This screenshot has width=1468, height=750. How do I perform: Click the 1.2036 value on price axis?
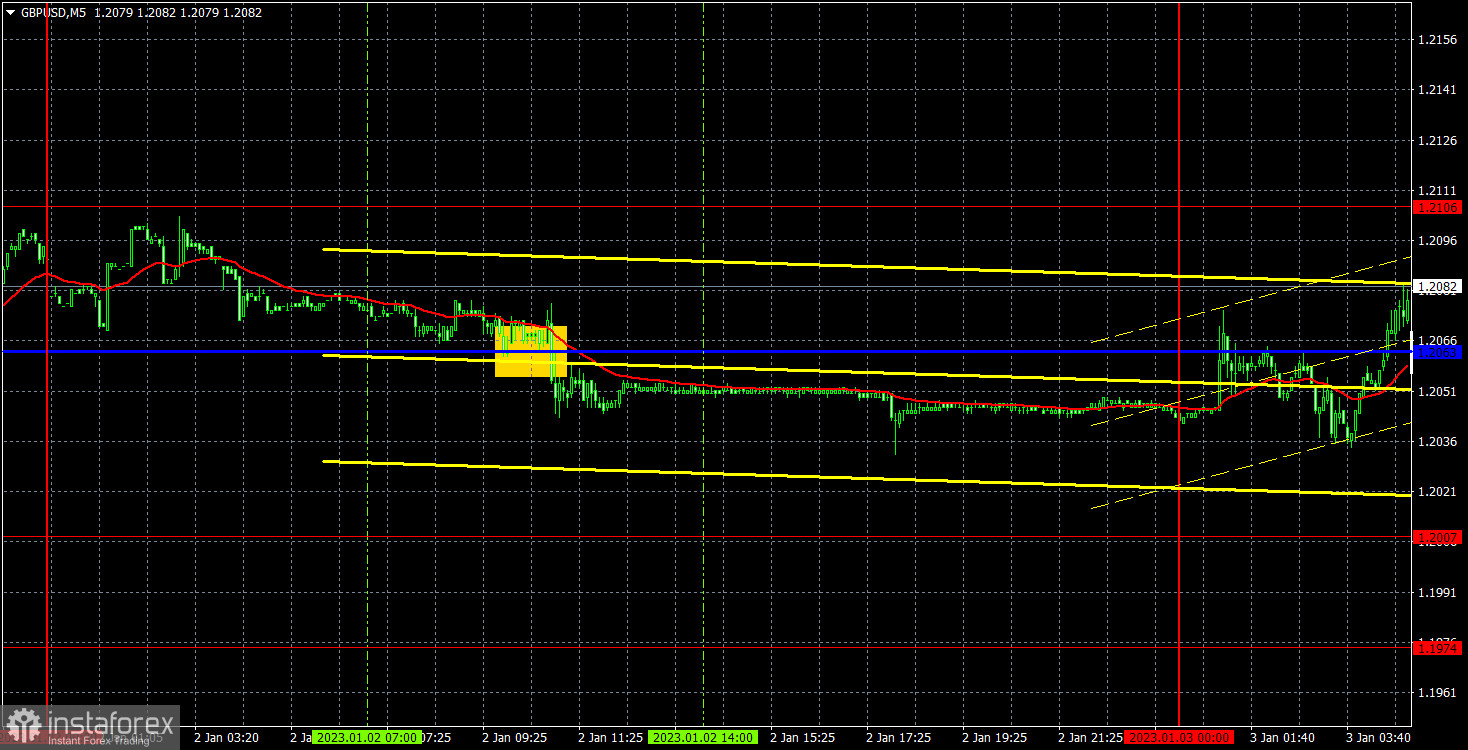click(1437, 442)
